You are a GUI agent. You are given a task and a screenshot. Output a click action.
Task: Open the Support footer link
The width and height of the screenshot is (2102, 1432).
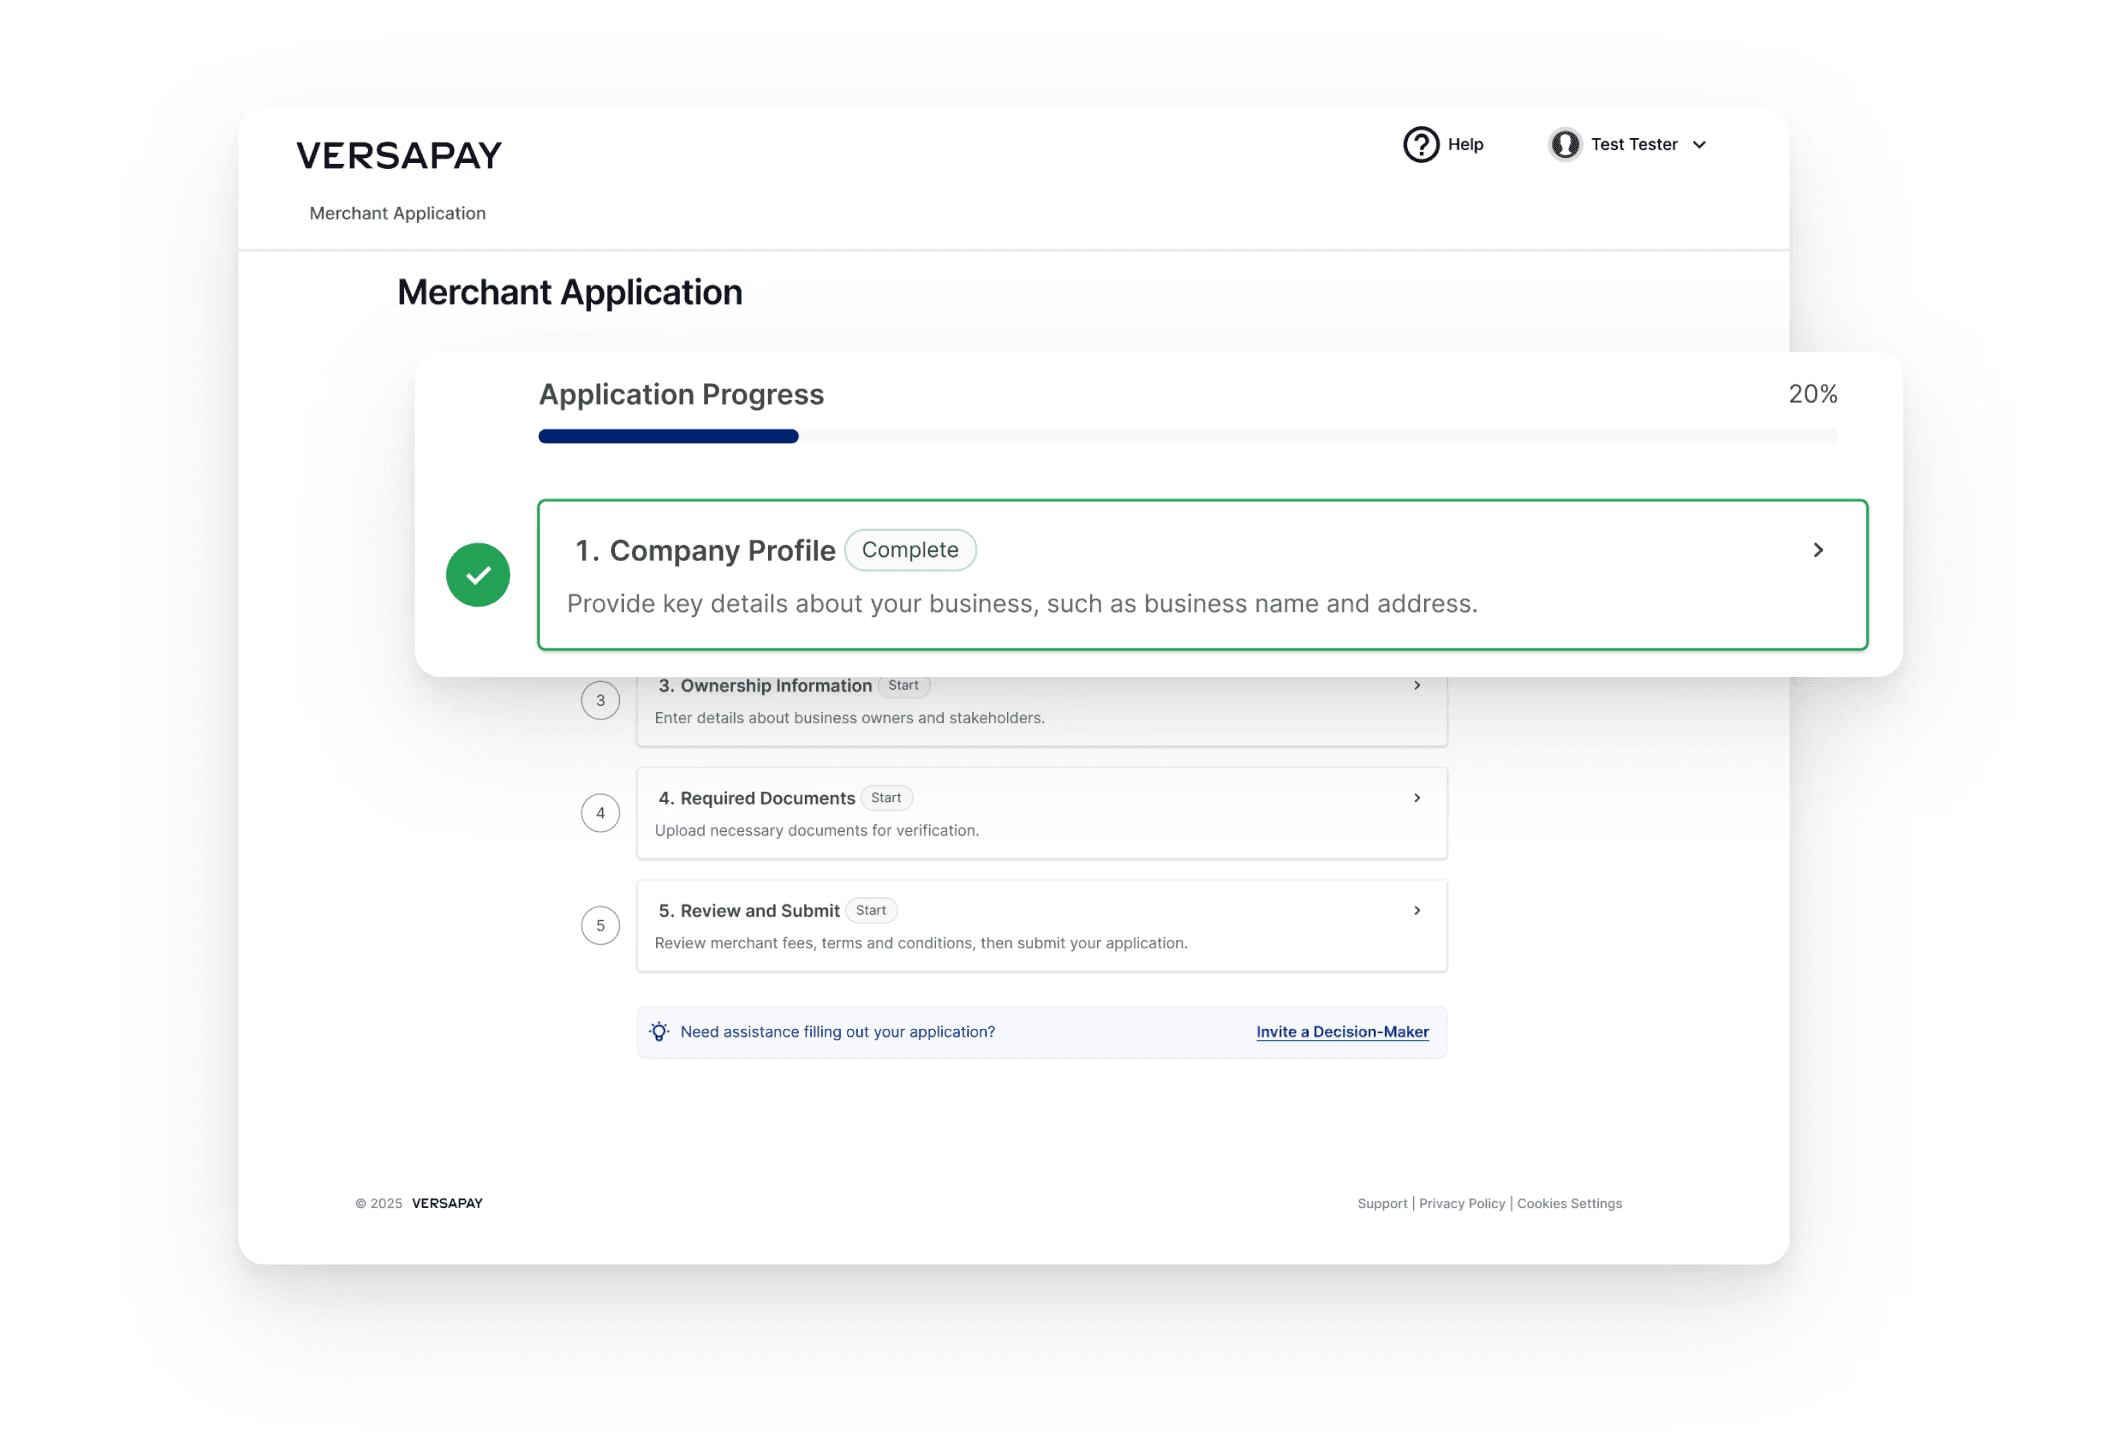[x=1382, y=1203]
